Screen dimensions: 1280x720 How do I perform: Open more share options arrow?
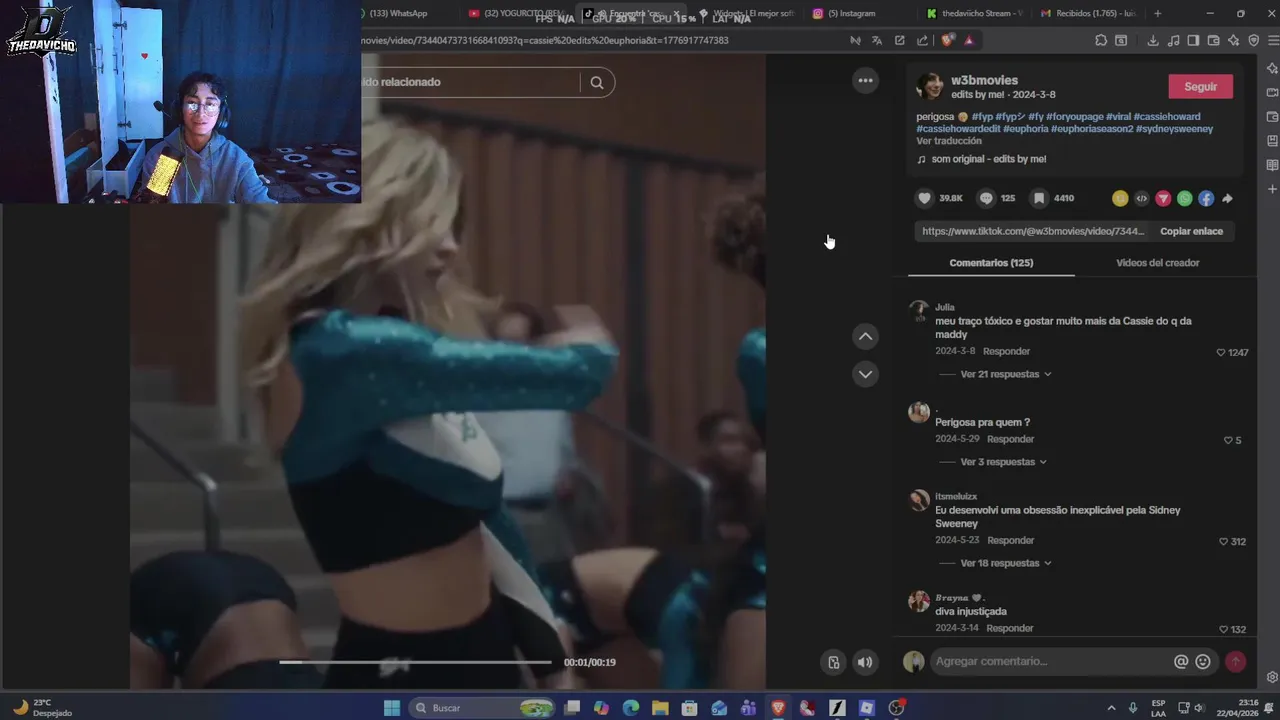(1227, 198)
